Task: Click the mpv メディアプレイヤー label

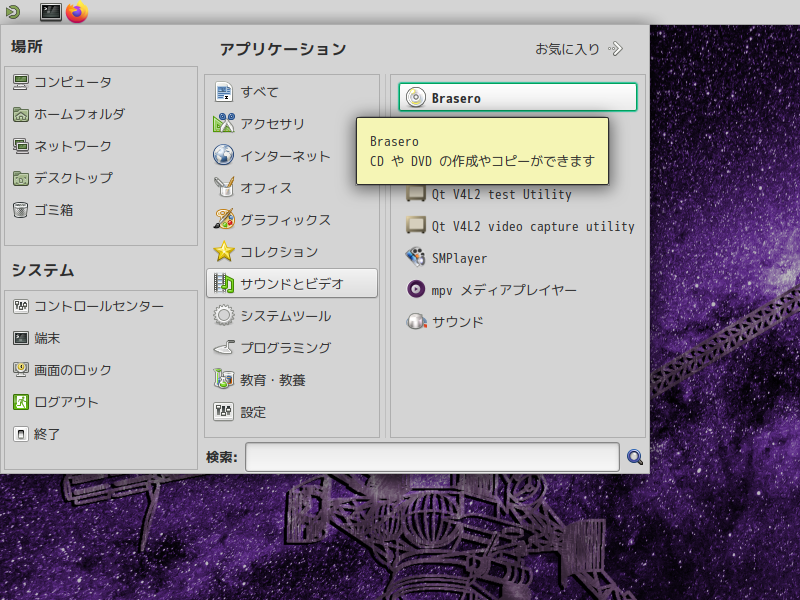Action: point(504,290)
